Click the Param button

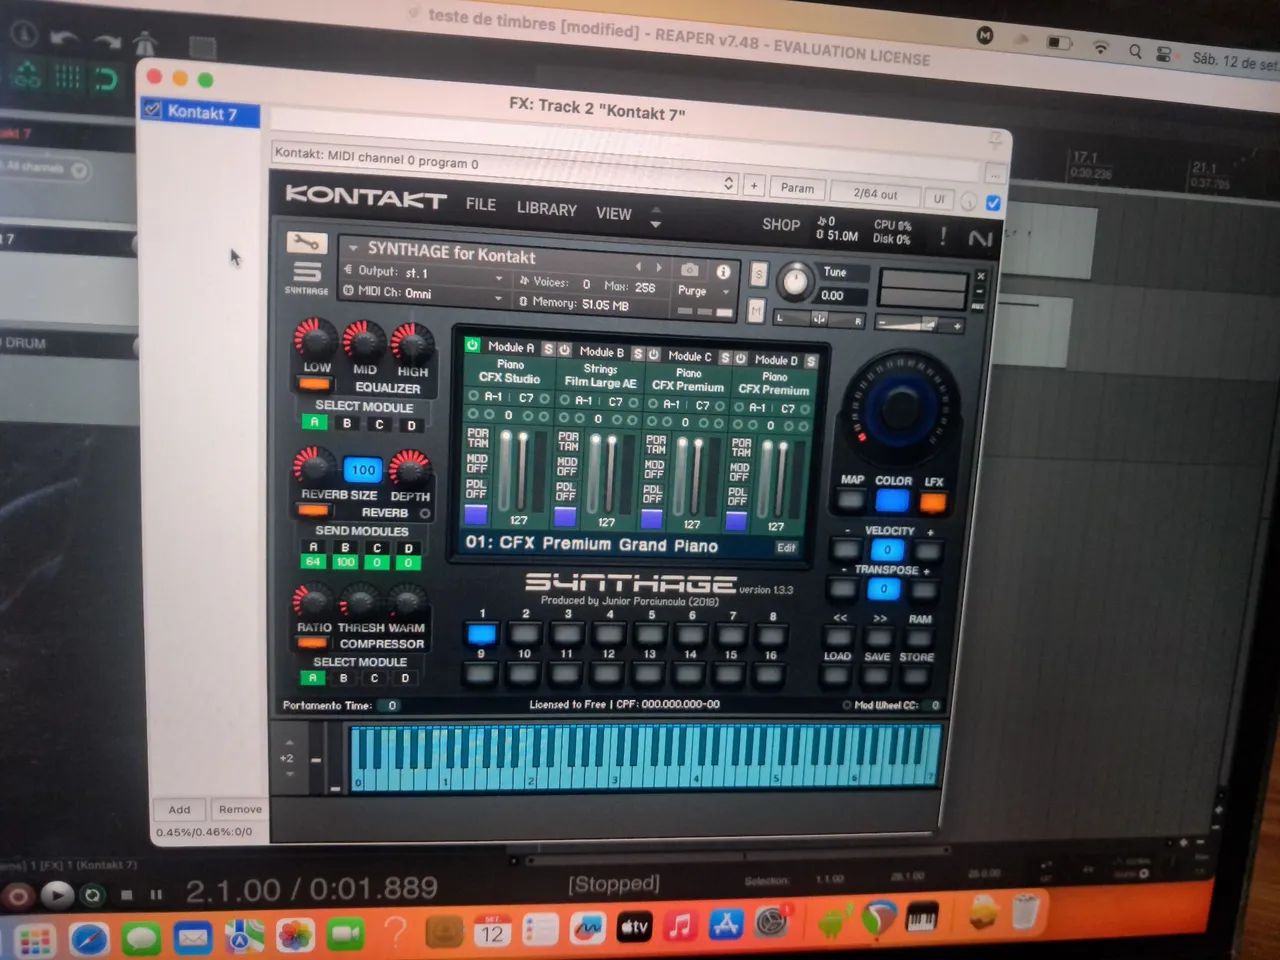tap(797, 188)
